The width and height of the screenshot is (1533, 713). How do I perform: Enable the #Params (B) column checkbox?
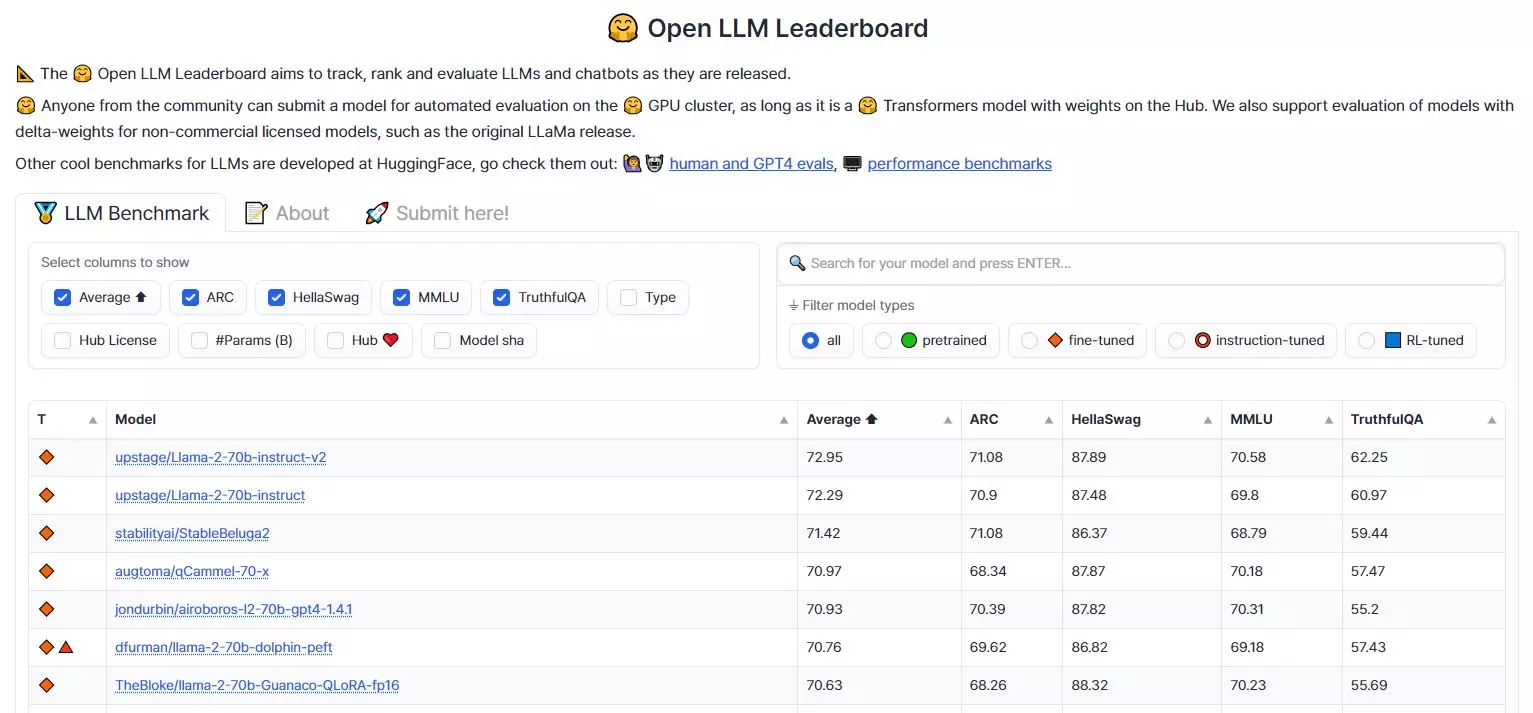click(x=199, y=340)
